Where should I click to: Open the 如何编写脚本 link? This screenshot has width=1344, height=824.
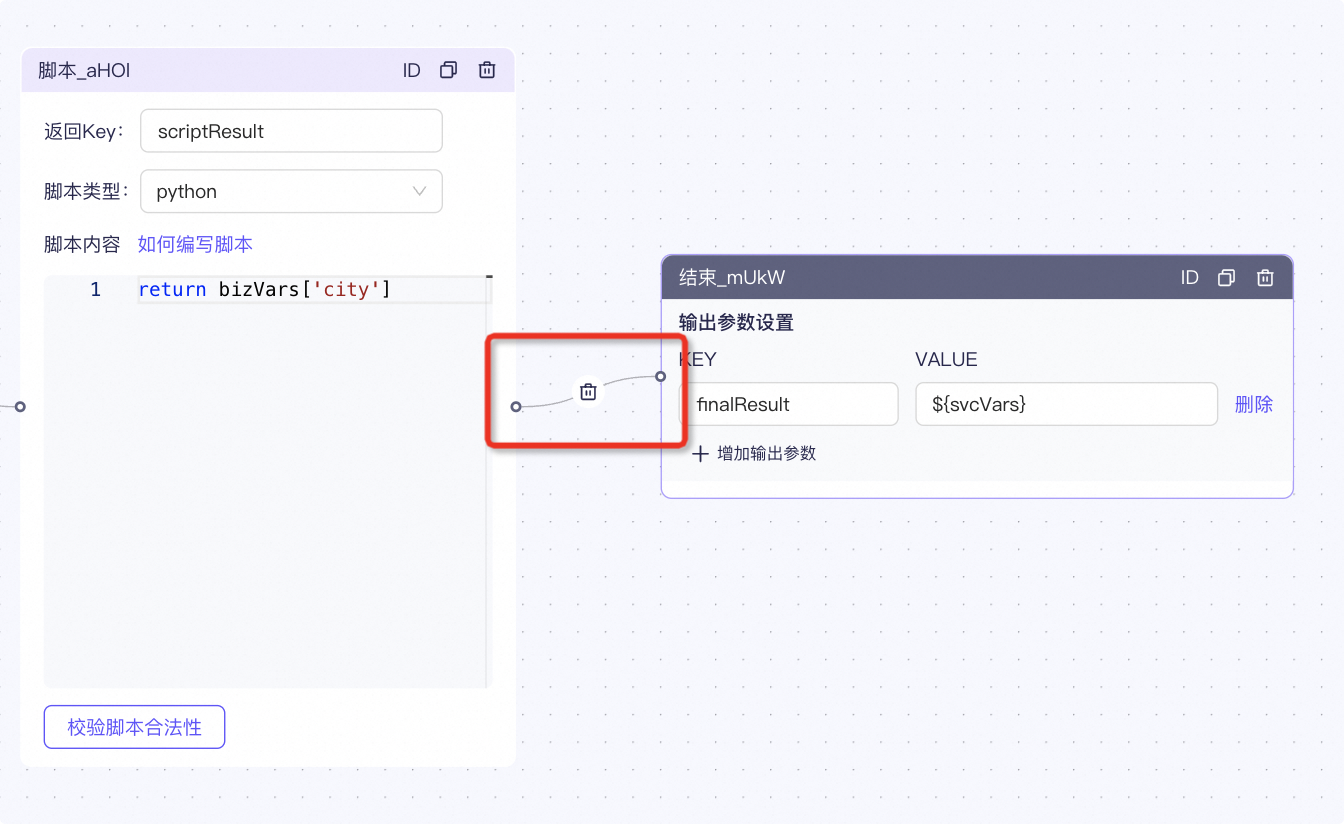[195, 244]
